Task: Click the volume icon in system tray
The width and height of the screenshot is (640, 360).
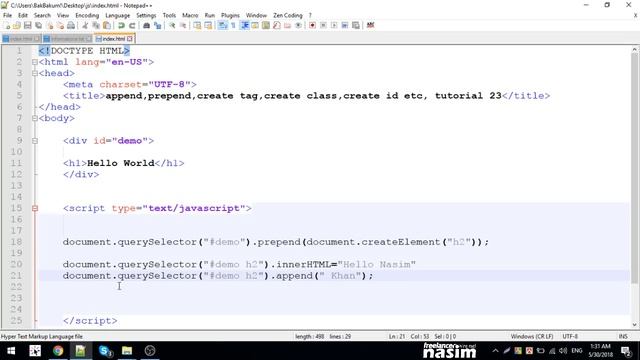Action: [563, 351]
